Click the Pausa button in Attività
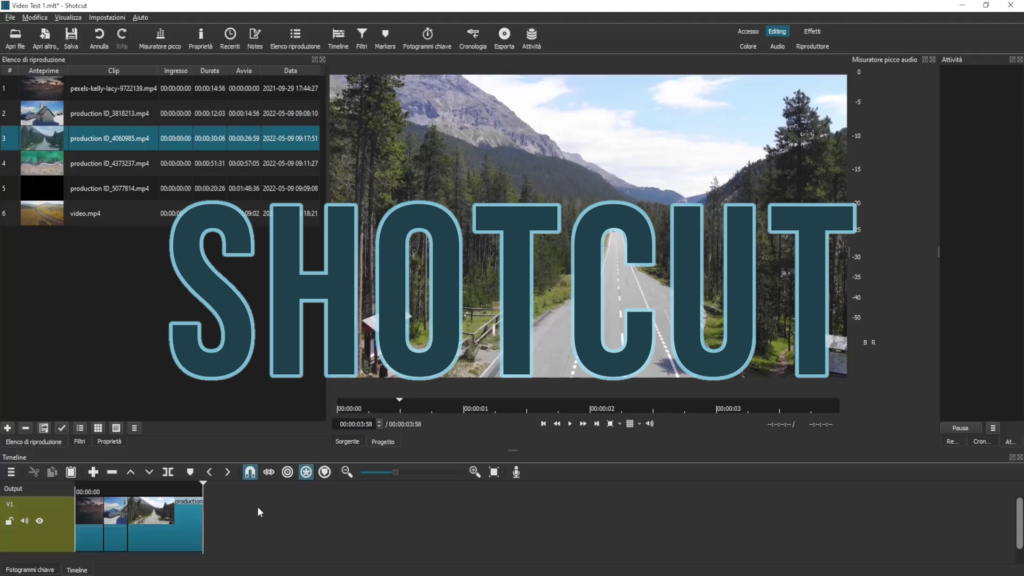The height and width of the screenshot is (576, 1024). click(x=960, y=428)
